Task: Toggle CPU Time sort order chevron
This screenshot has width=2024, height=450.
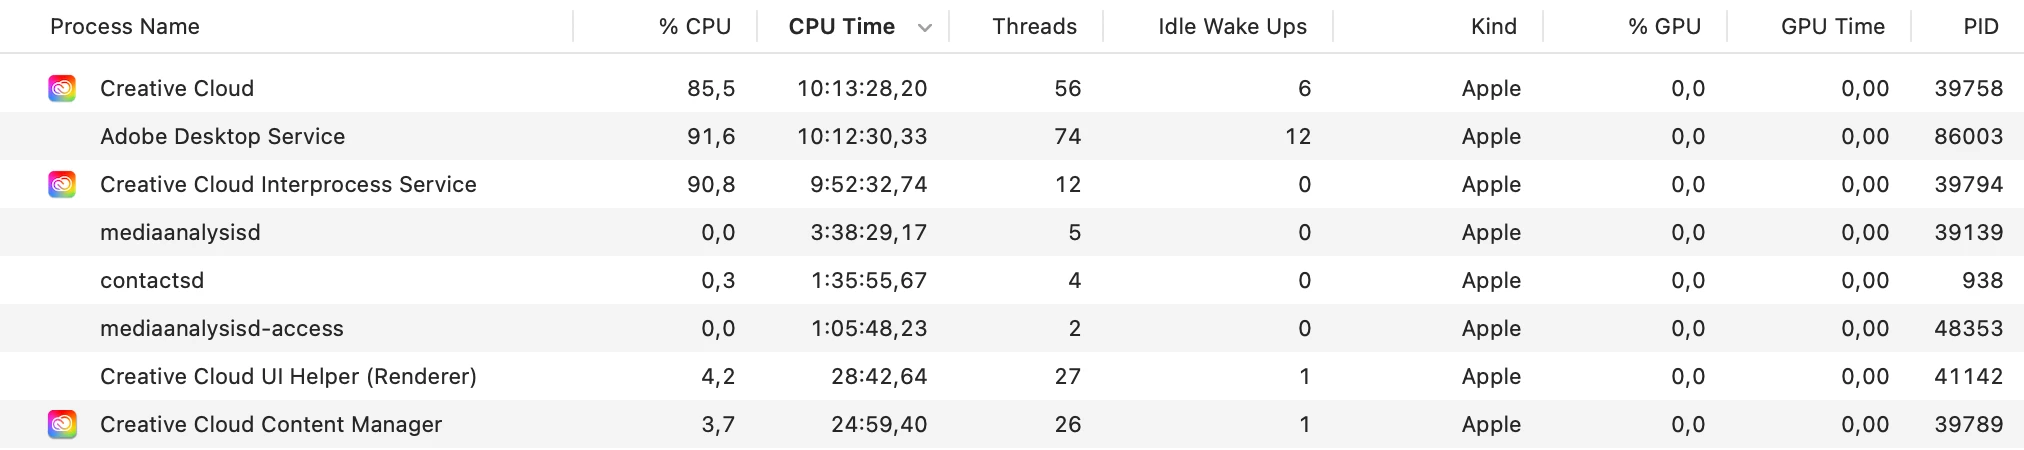Action: [x=925, y=28]
